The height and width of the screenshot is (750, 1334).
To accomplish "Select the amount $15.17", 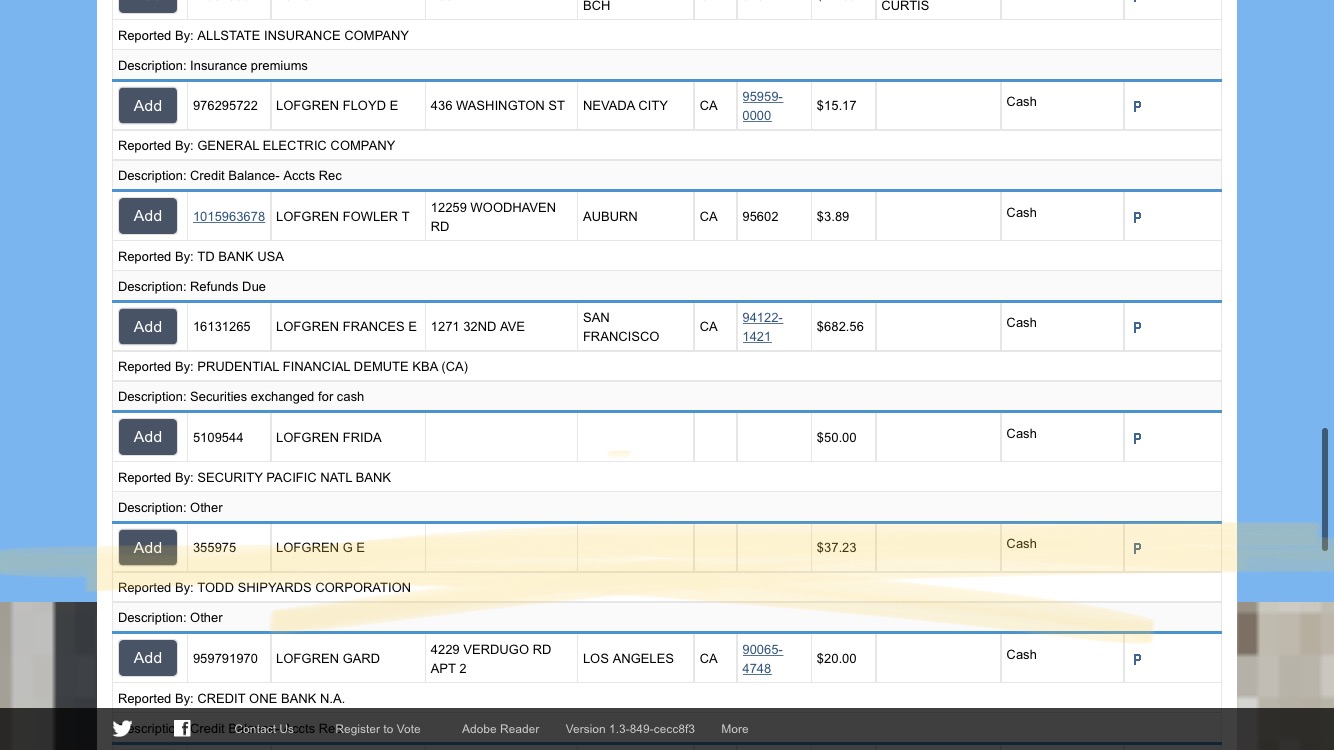I will click(x=836, y=106).
